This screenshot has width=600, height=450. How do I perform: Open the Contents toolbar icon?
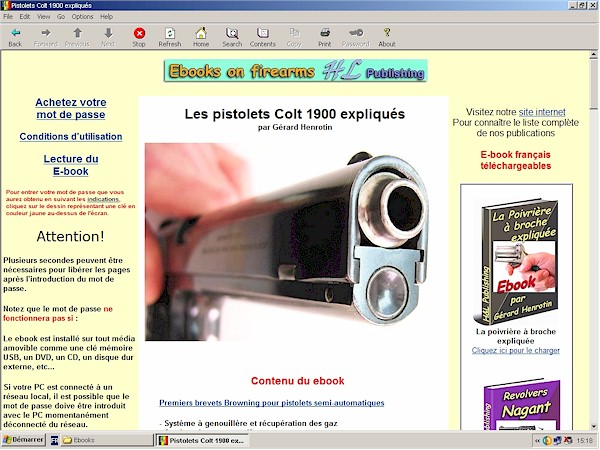click(x=263, y=33)
